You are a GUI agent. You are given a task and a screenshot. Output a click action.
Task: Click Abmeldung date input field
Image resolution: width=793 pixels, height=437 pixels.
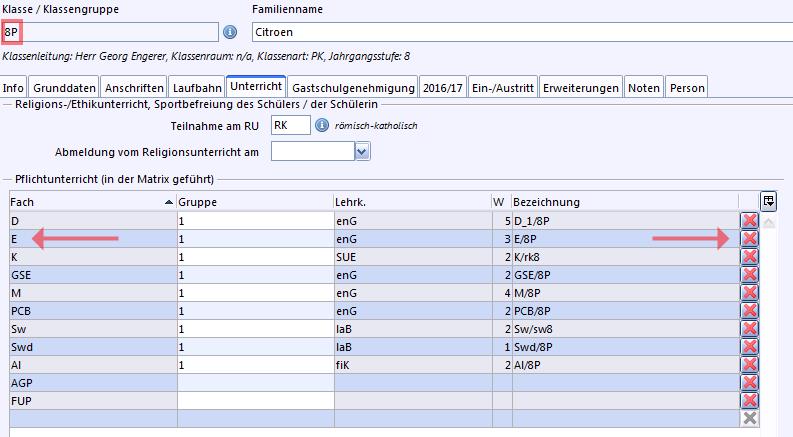(313, 151)
